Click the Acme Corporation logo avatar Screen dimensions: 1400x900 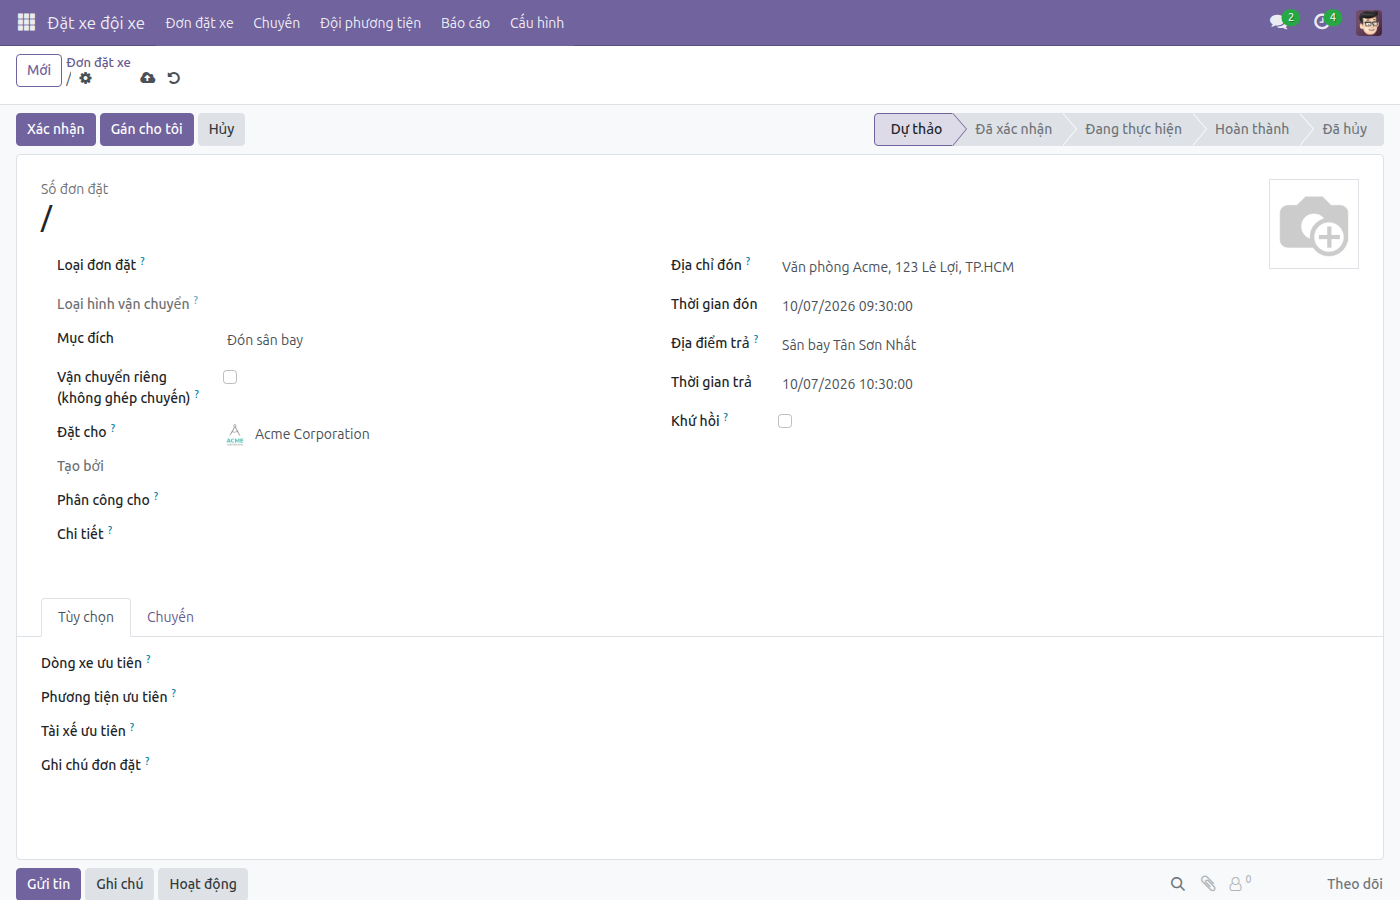point(235,434)
